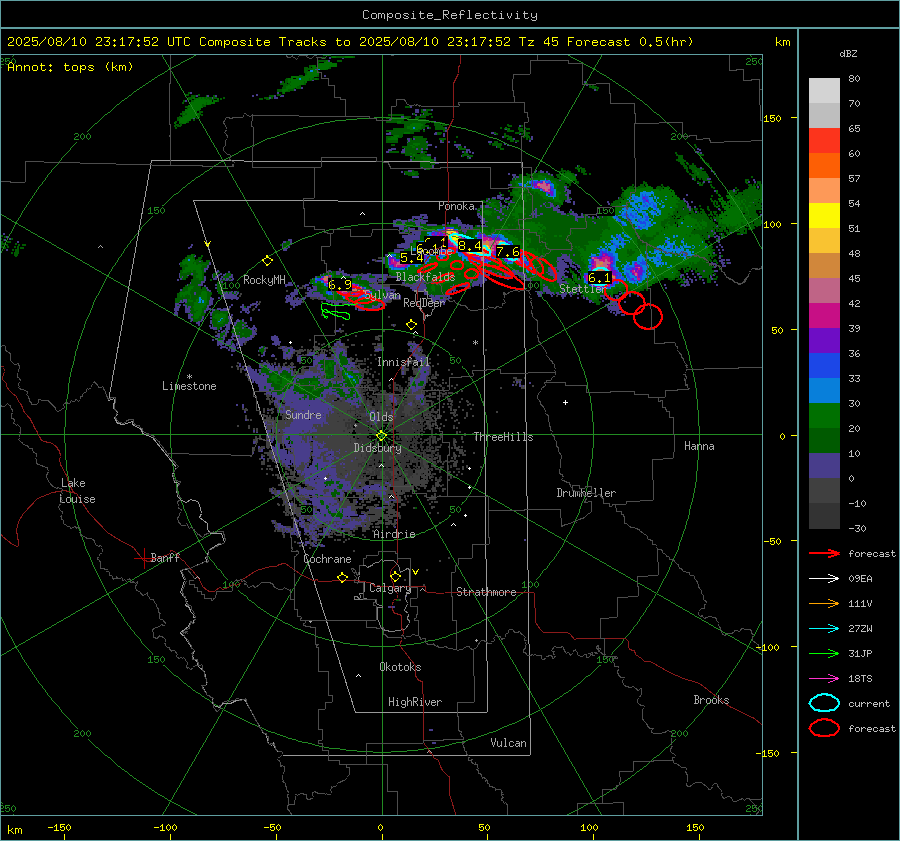Viewport: 900px width, 841px height.
Task: Click the Olds town label
Action: [381, 417]
